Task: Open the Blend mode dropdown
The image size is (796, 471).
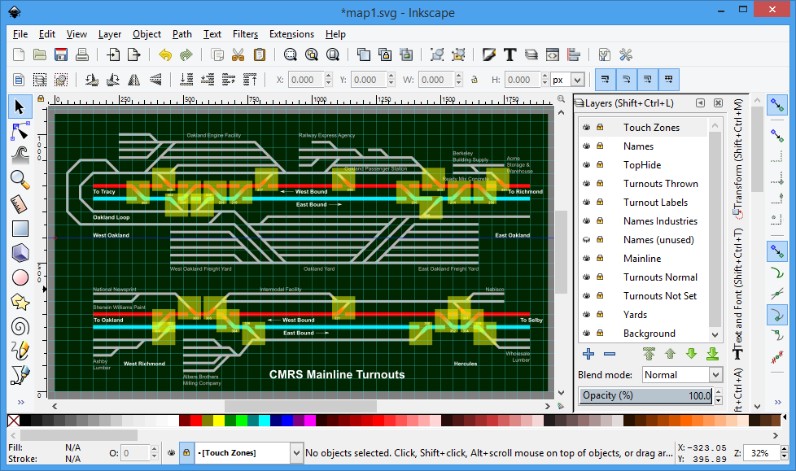Action: click(680, 374)
